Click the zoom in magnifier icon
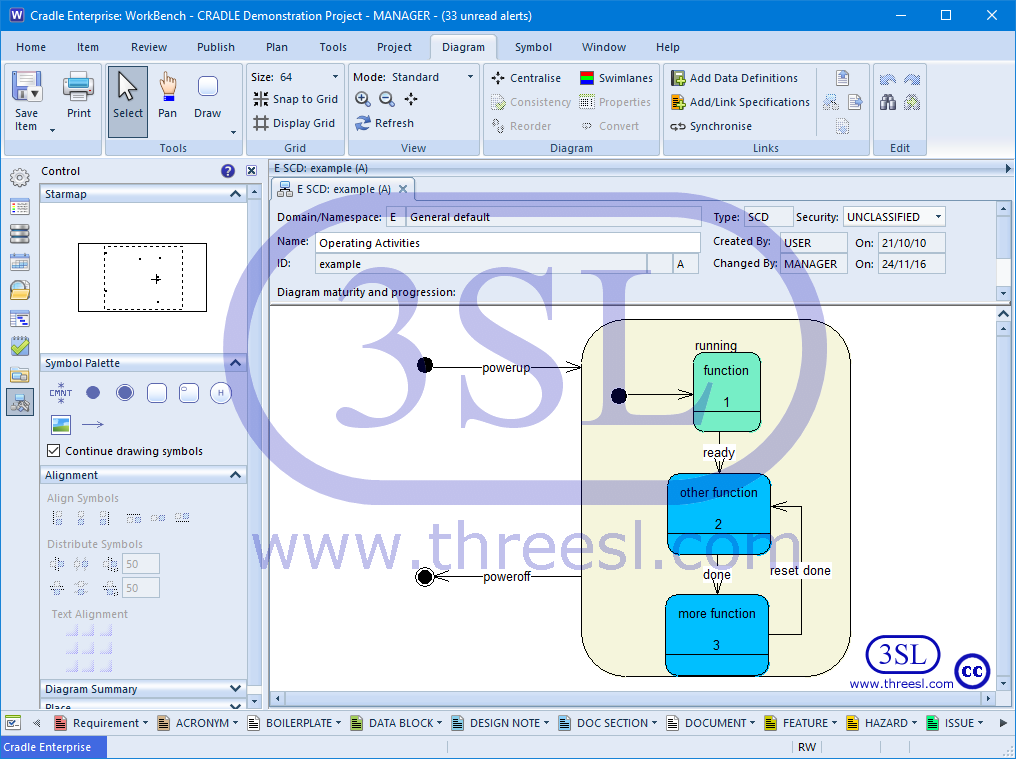Viewport: 1016px width, 759px height. click(362, 99)
